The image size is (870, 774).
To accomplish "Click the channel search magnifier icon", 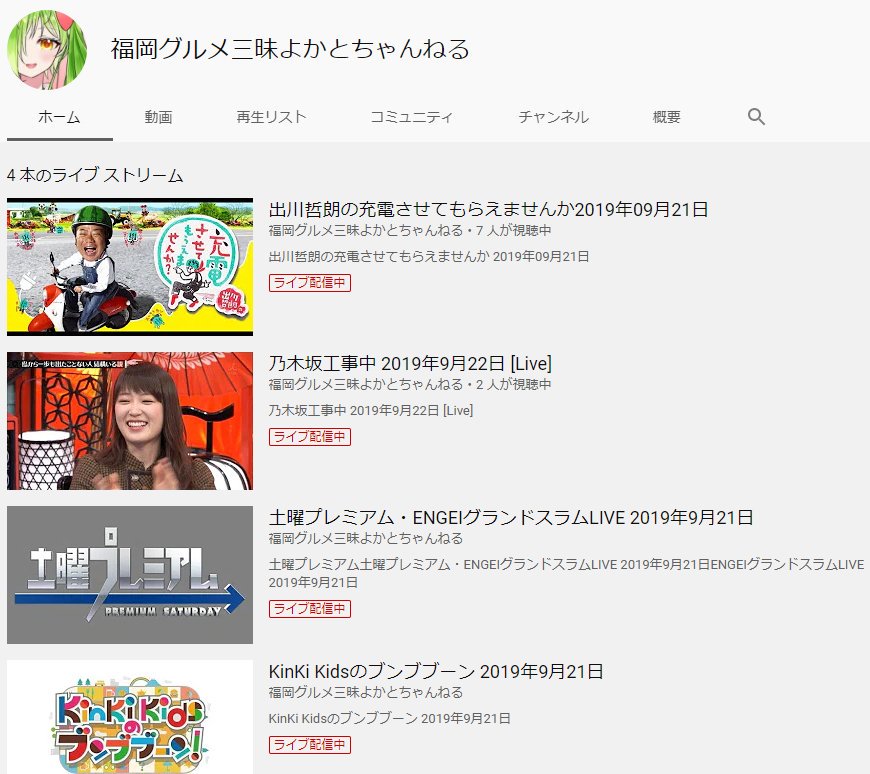I will click(756, 117).
